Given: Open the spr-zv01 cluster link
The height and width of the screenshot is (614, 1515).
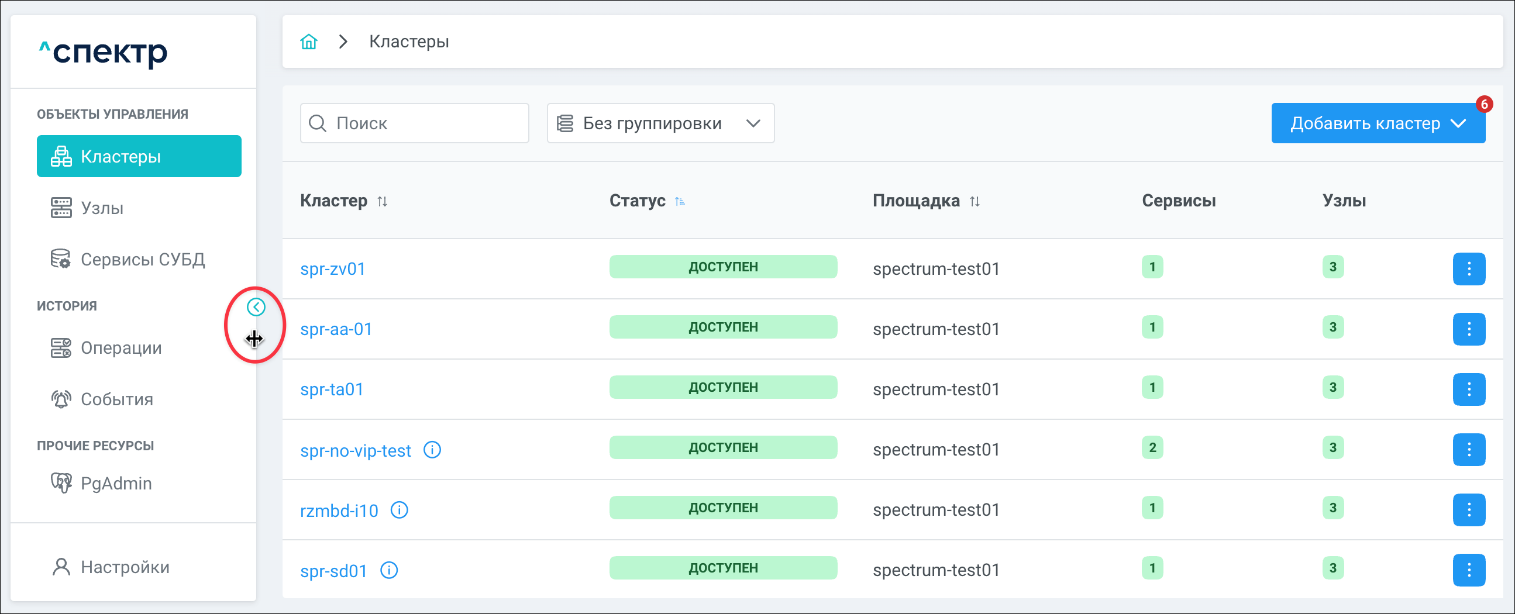Looking at the screenshot, I should [x=333, y=269].
